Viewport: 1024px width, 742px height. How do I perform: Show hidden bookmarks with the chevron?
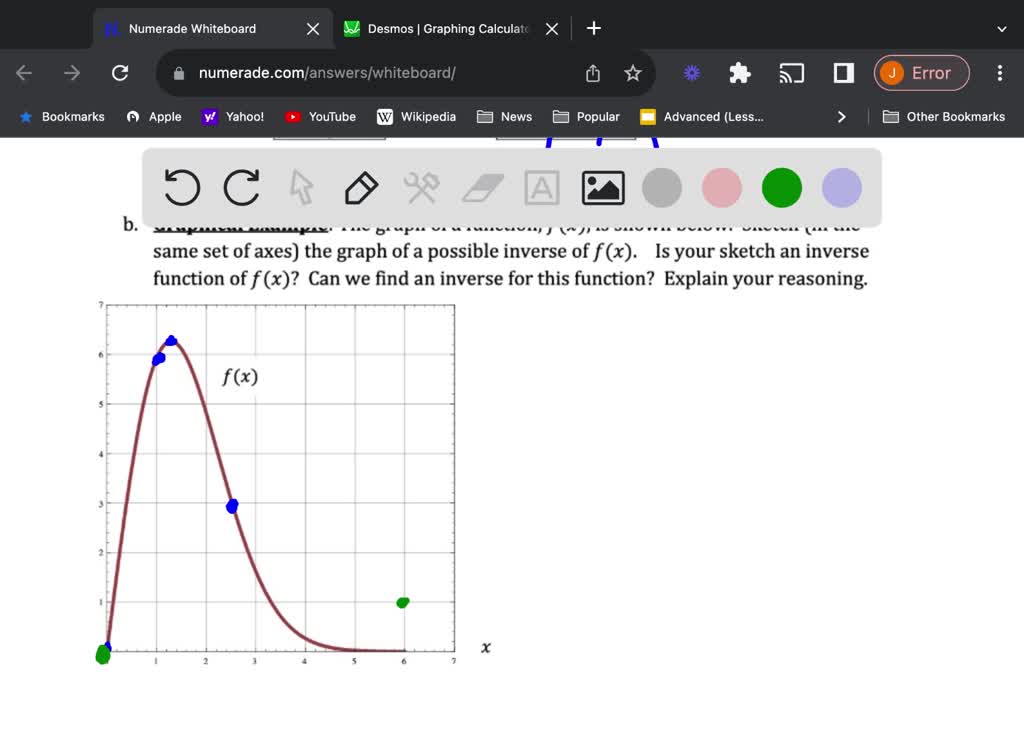click(x=841, y=117)
